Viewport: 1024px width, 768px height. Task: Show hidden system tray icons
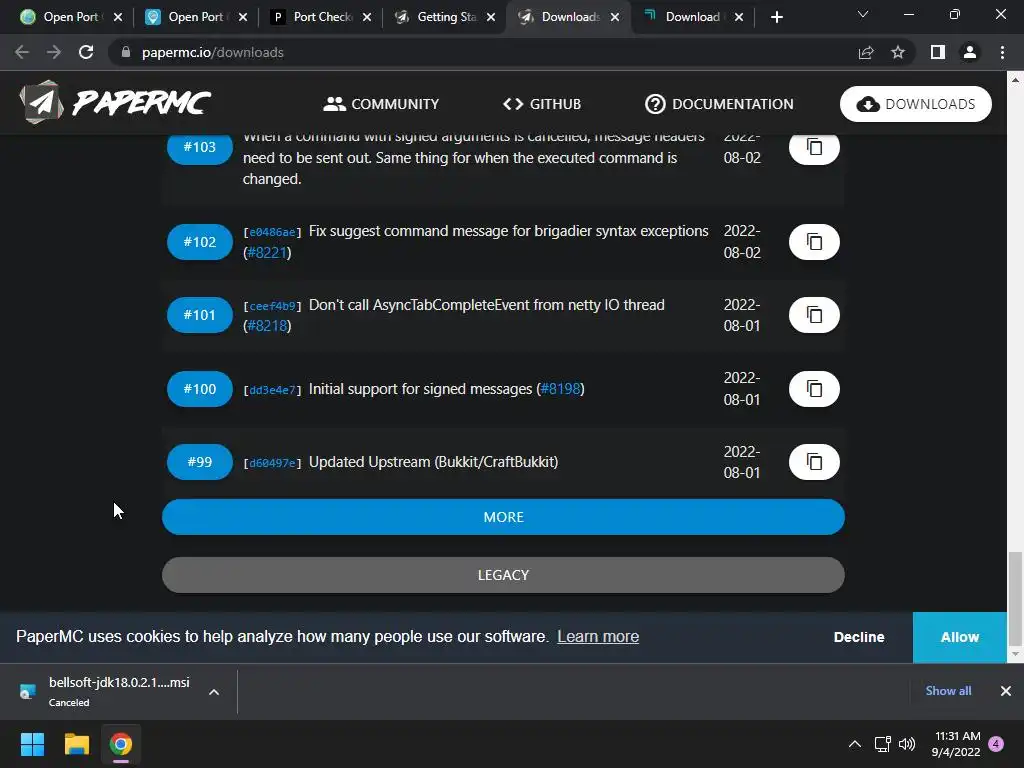tap(854, 744)
